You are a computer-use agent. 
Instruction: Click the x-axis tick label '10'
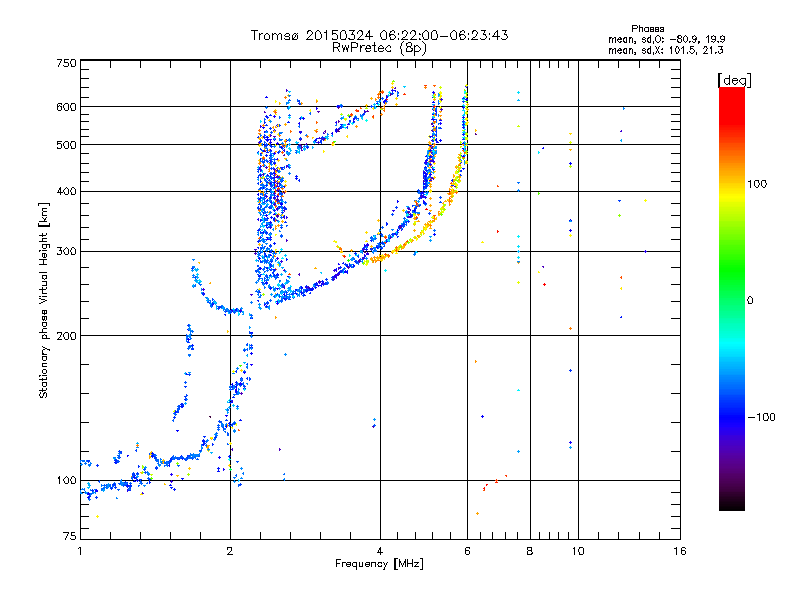tap(578, 551)
